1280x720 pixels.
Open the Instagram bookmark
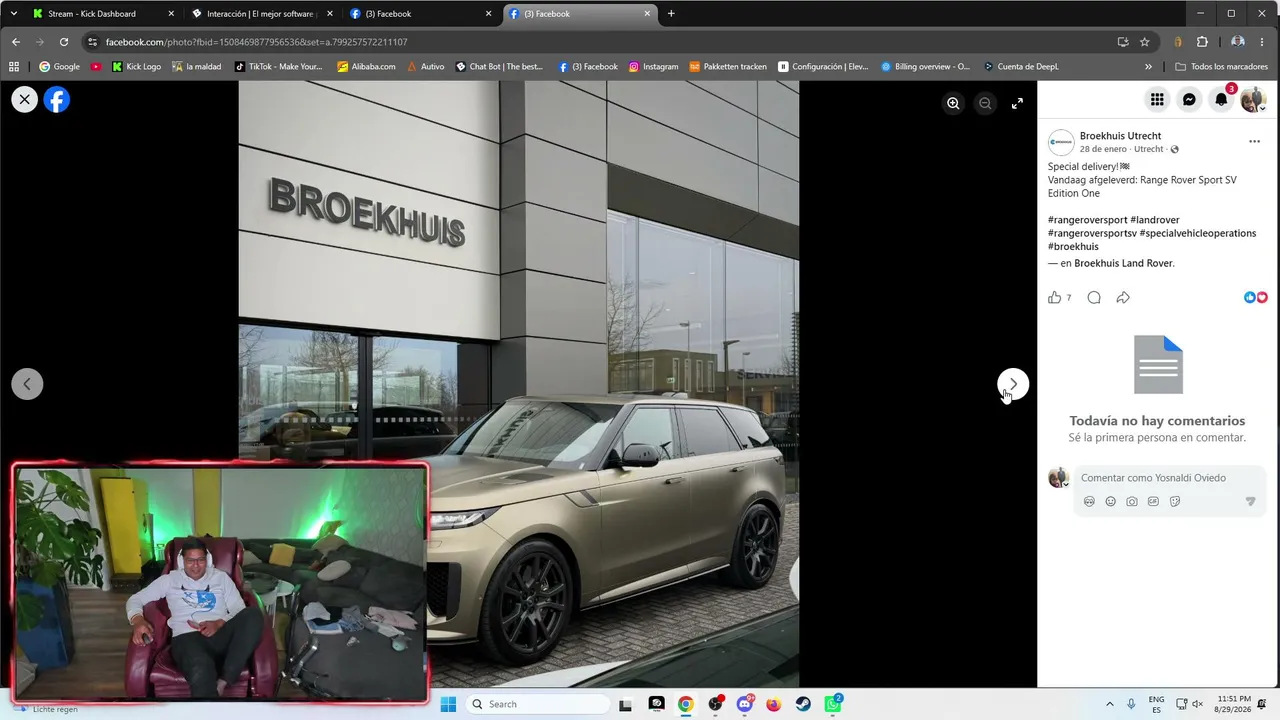653,67
